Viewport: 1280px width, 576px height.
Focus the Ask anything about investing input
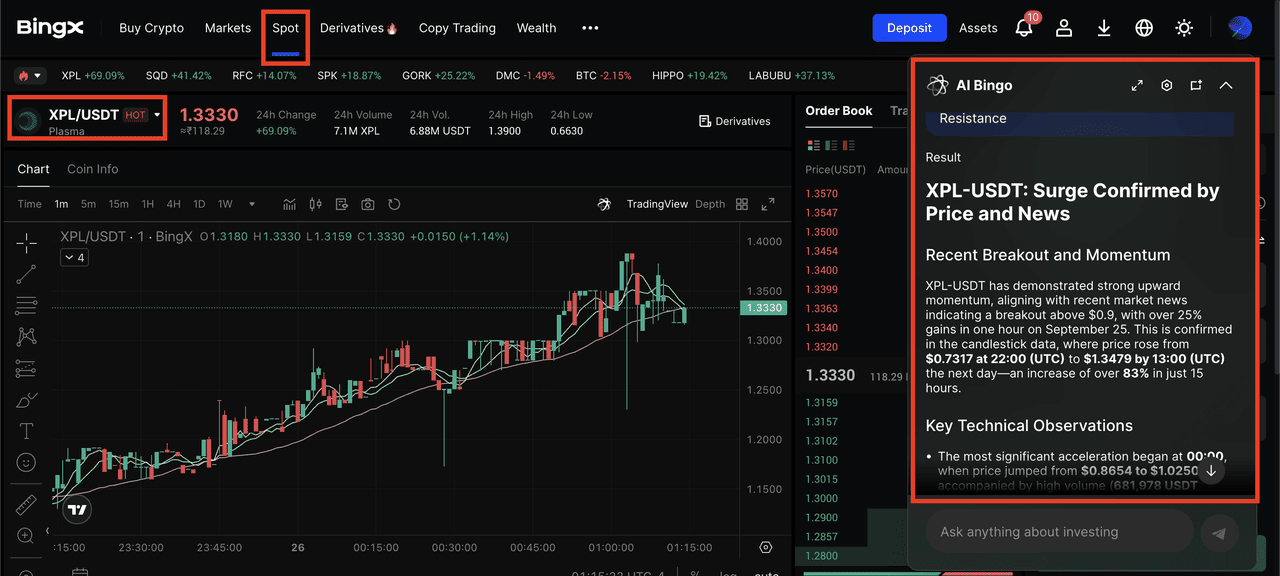1060,532
